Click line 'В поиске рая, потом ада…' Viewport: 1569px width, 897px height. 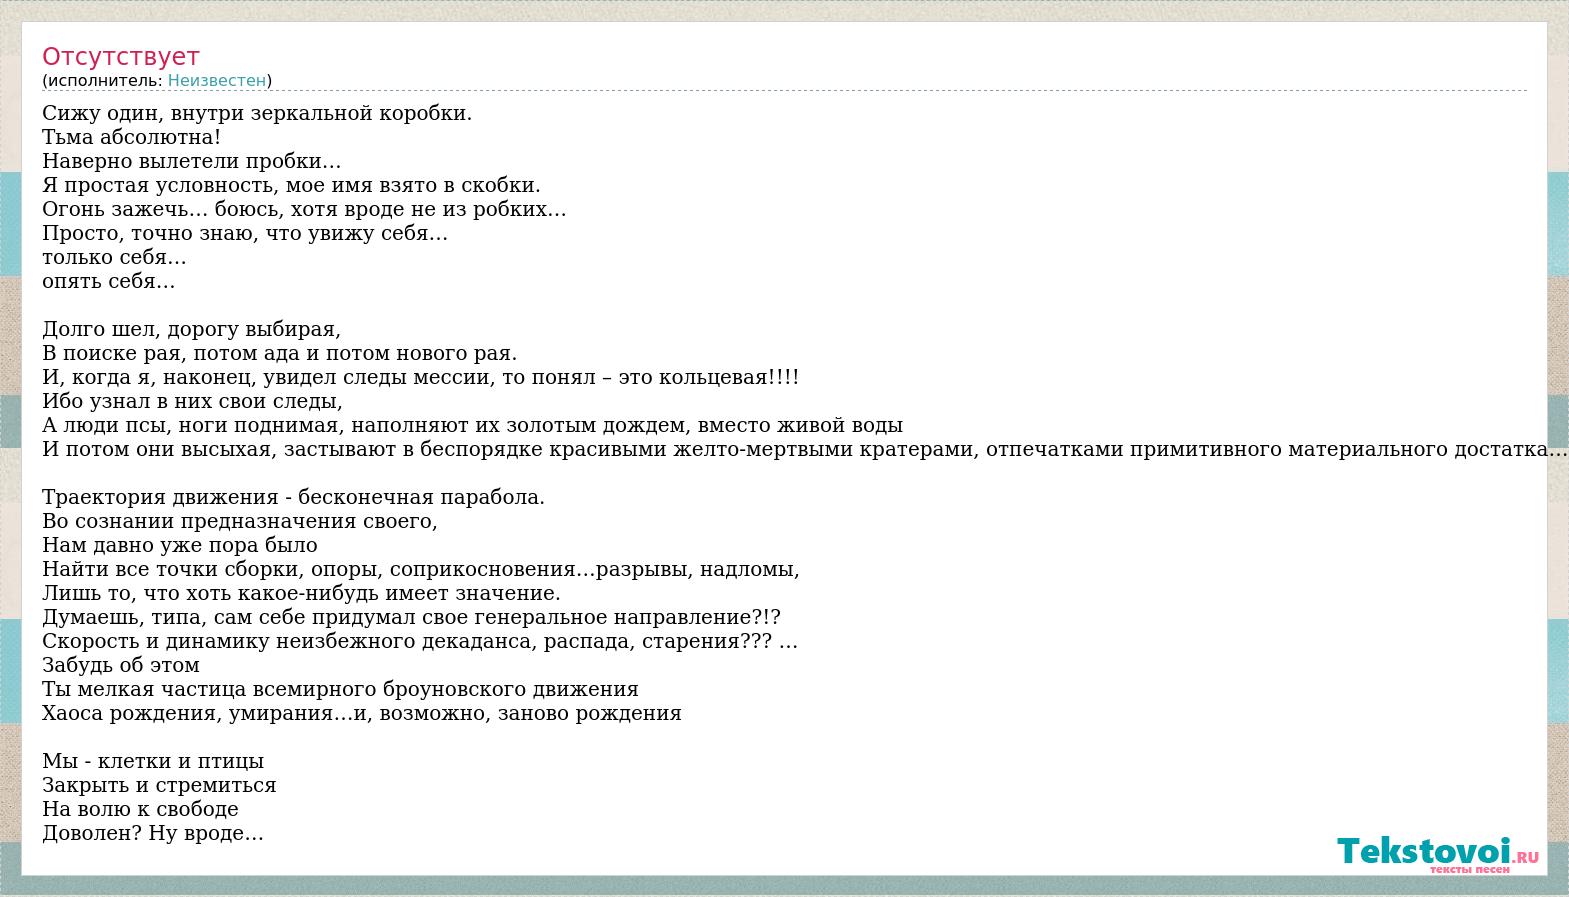(x=280, y=353)
